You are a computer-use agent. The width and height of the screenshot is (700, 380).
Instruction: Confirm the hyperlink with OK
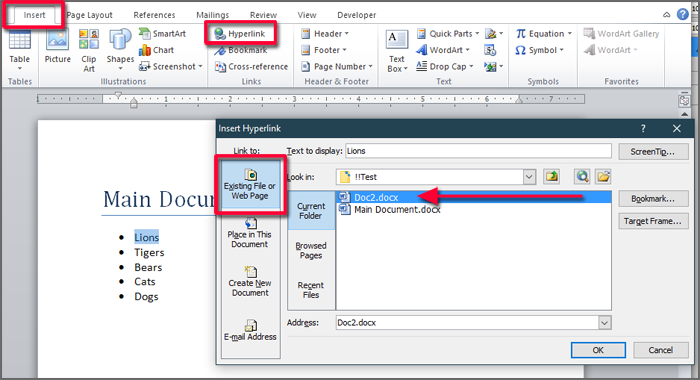coord(598,350)
